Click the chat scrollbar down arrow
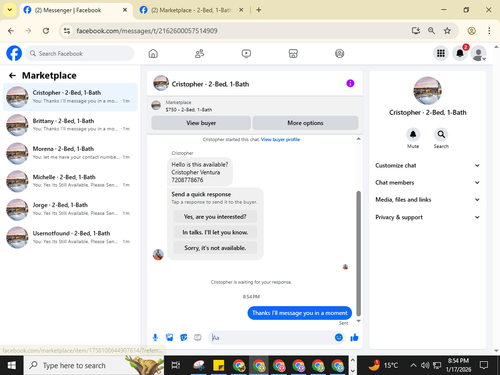Viewport: 500px width, 375px height. [358, 321]
